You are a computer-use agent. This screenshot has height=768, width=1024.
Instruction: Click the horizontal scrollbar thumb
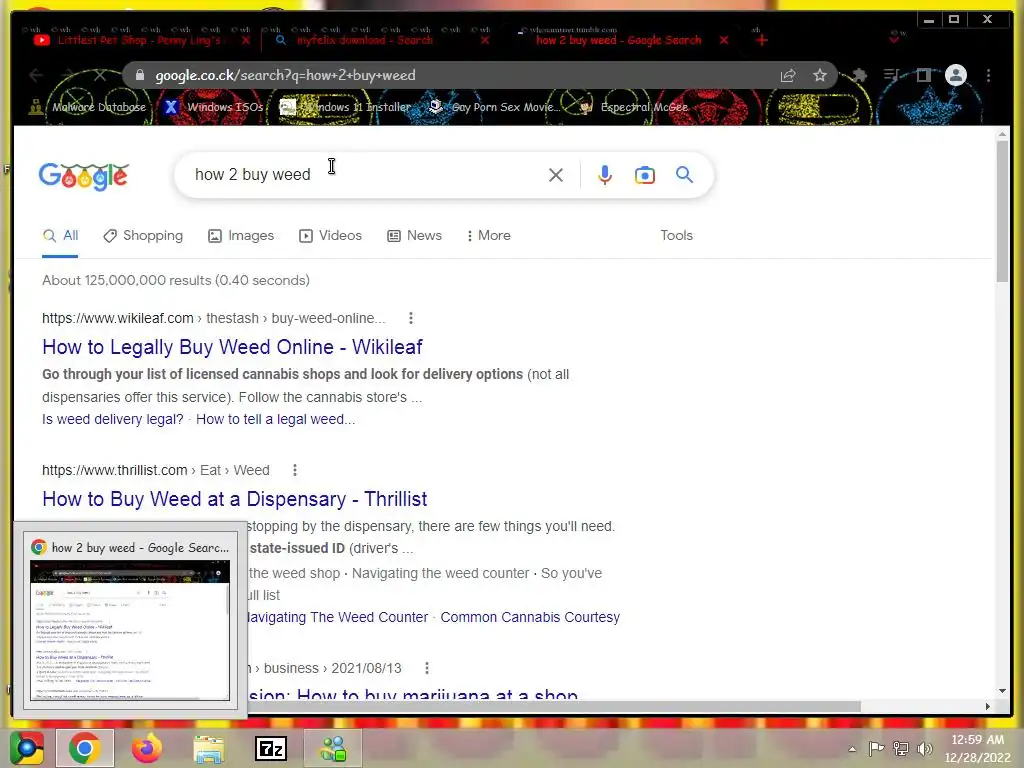coord(555,706)
